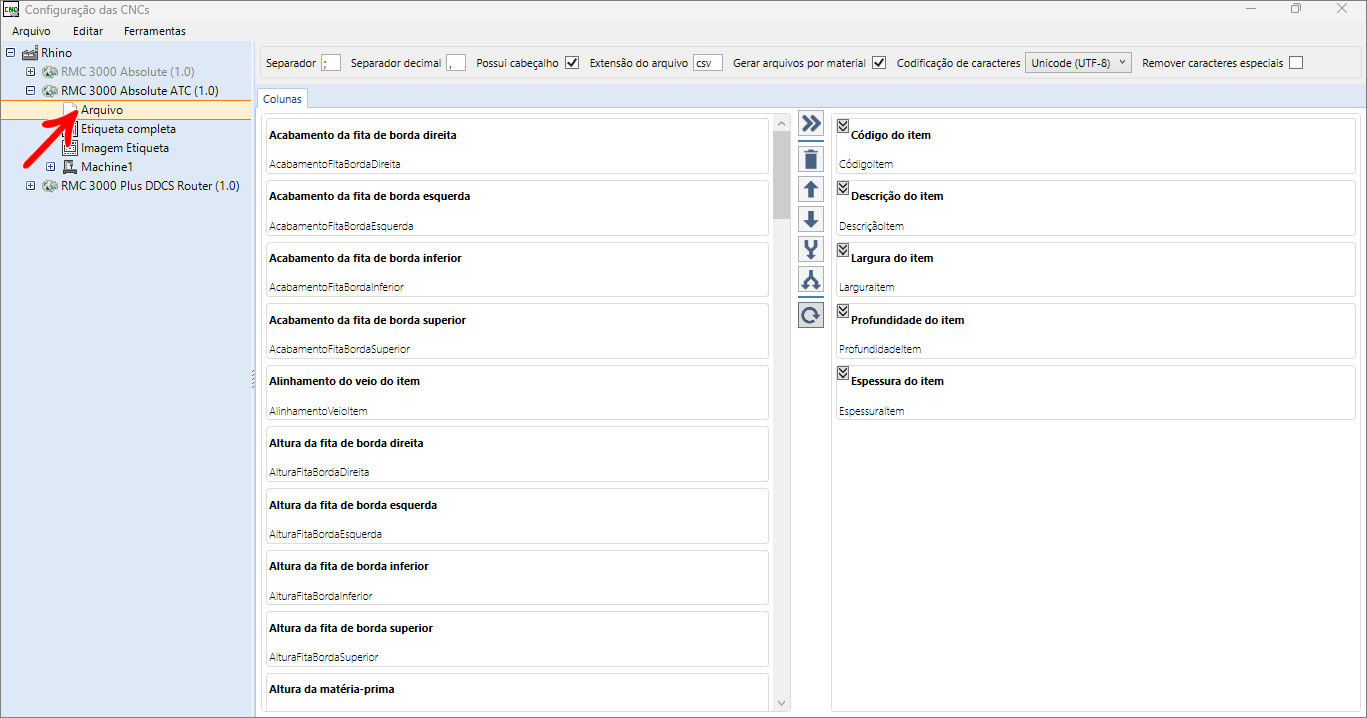Select Altura da fita de borda direita

click(x=516, y=456)
